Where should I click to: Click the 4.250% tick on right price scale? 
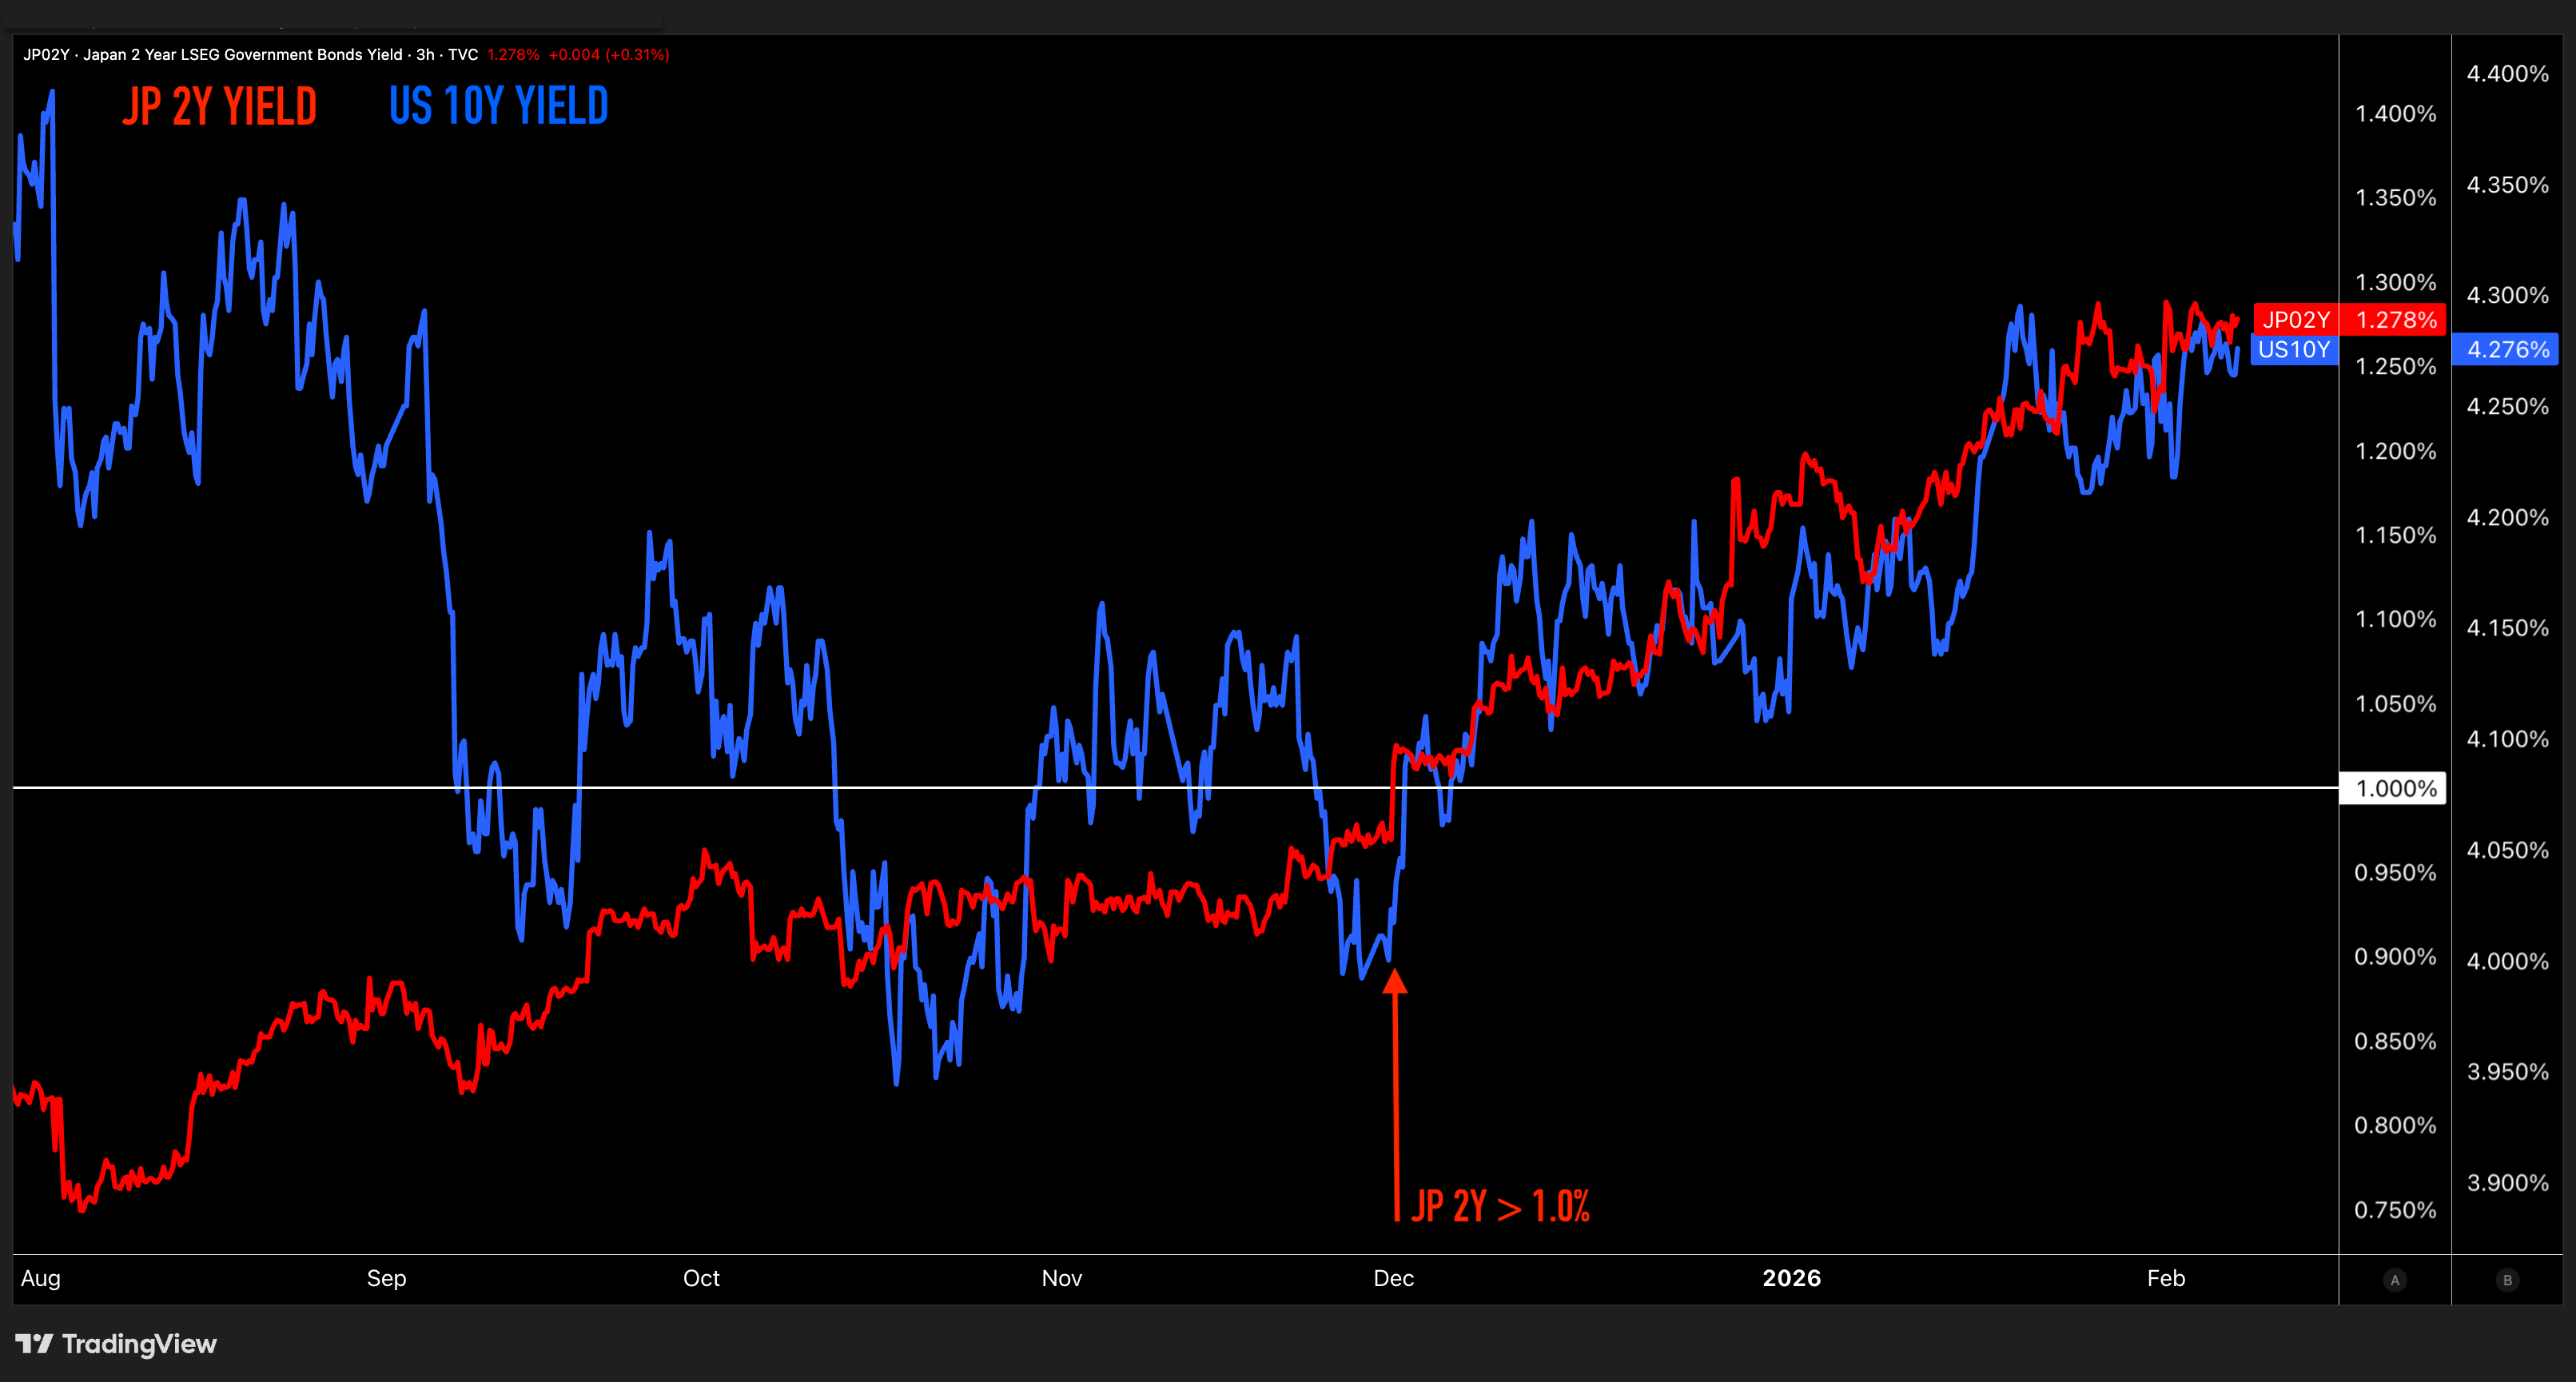click(x=2508, y=407)
